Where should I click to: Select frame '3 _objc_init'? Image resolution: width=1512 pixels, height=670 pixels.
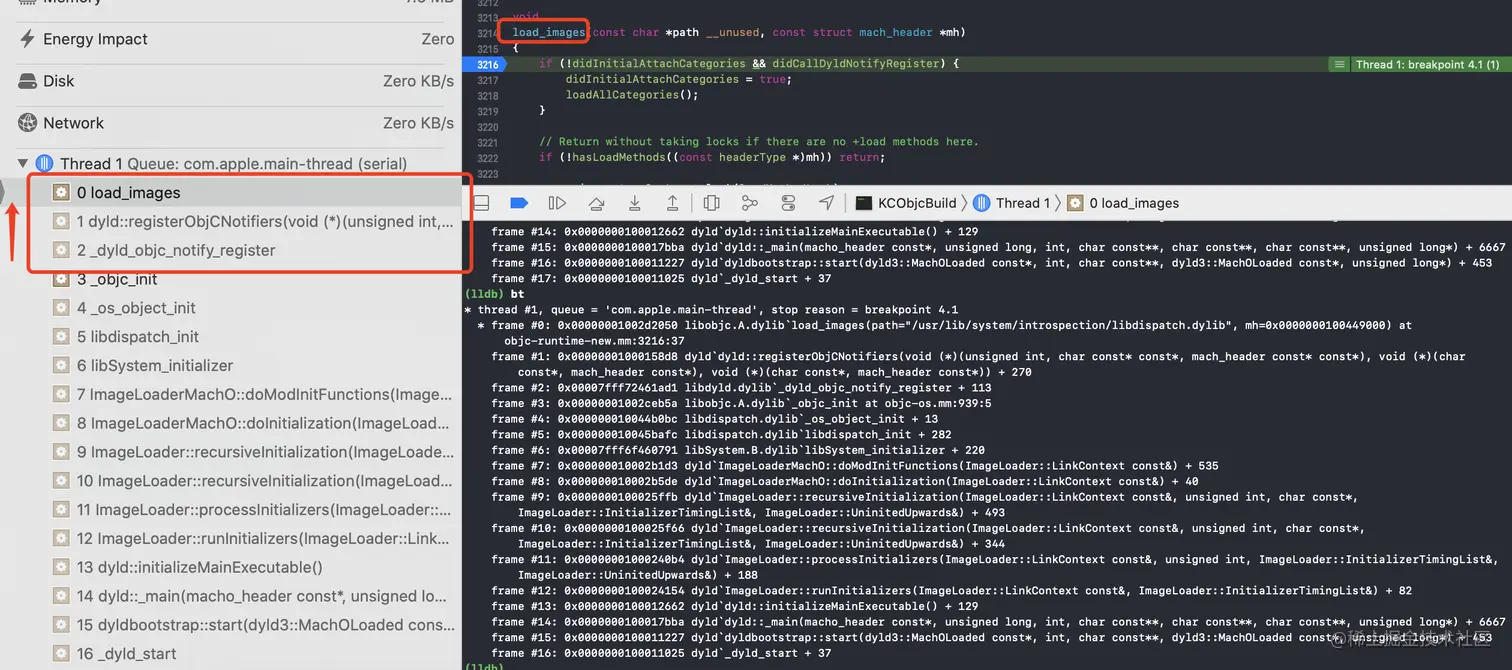click(x=230, y=279)
